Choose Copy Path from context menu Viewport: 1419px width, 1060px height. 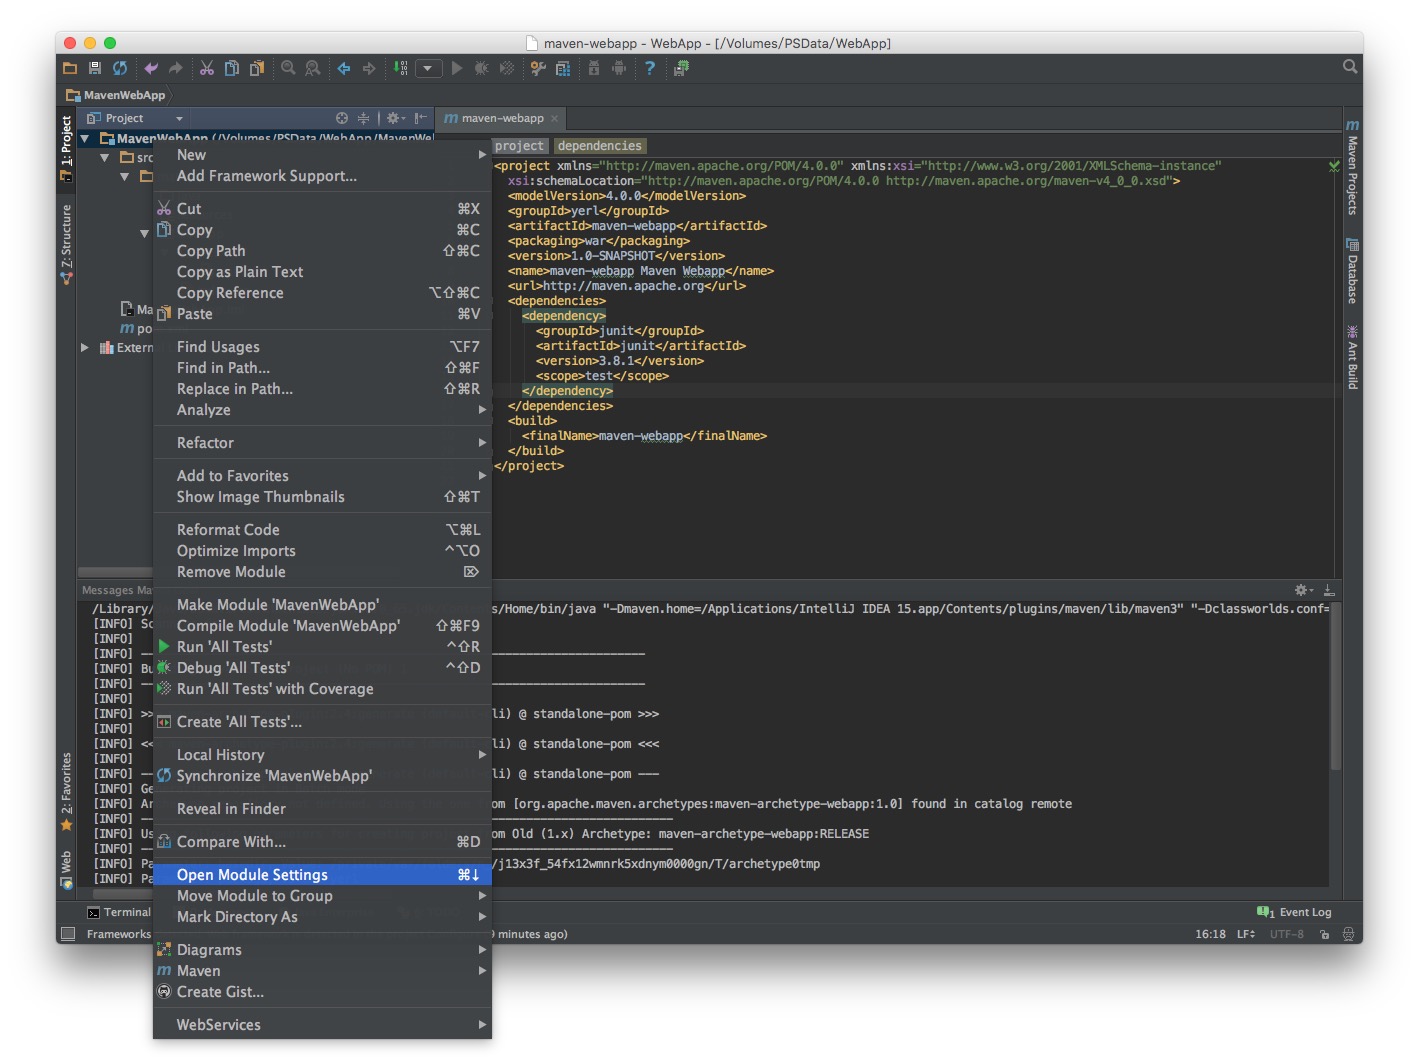pos(322,251)
